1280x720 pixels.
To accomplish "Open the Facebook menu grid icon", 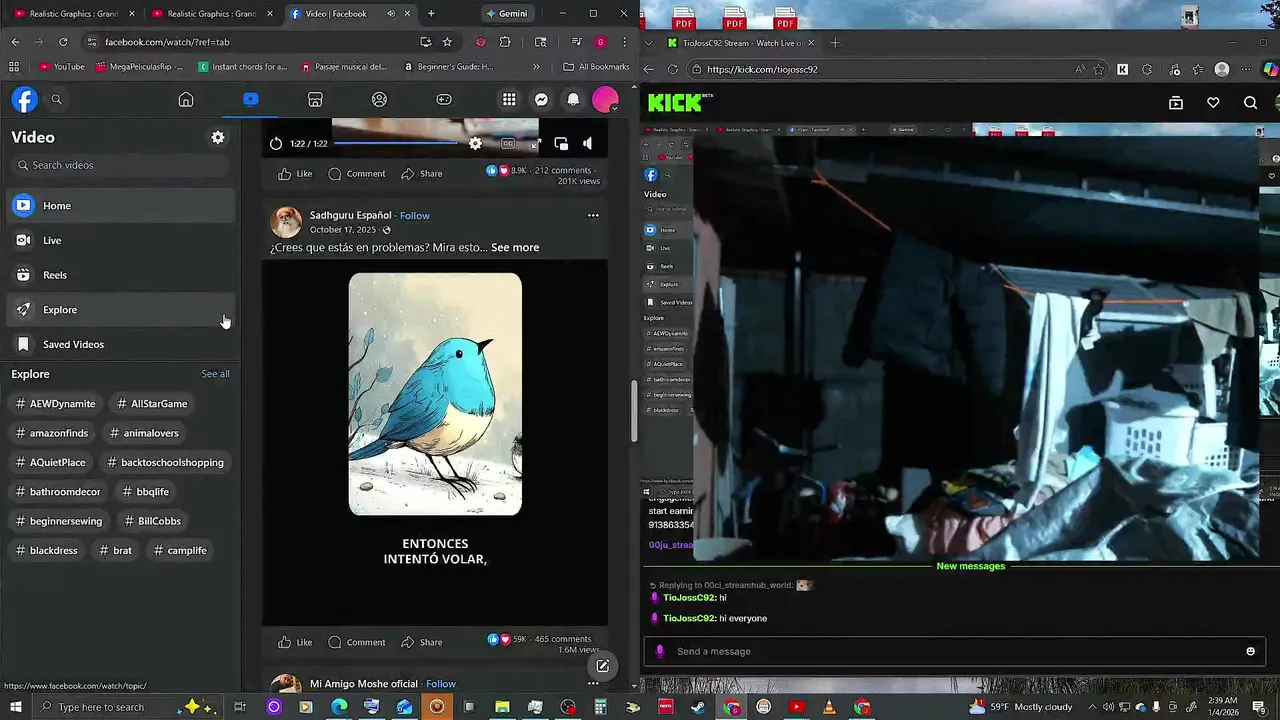I will tap(509, 99).
